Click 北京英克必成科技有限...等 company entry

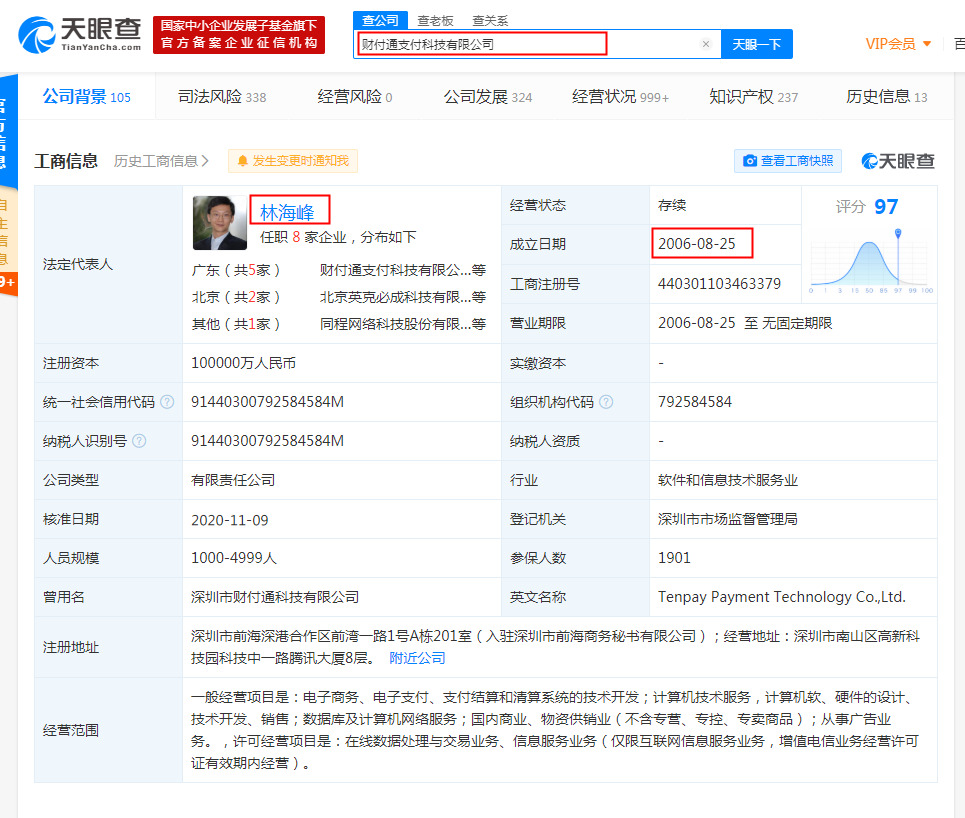tap(402, 297)
